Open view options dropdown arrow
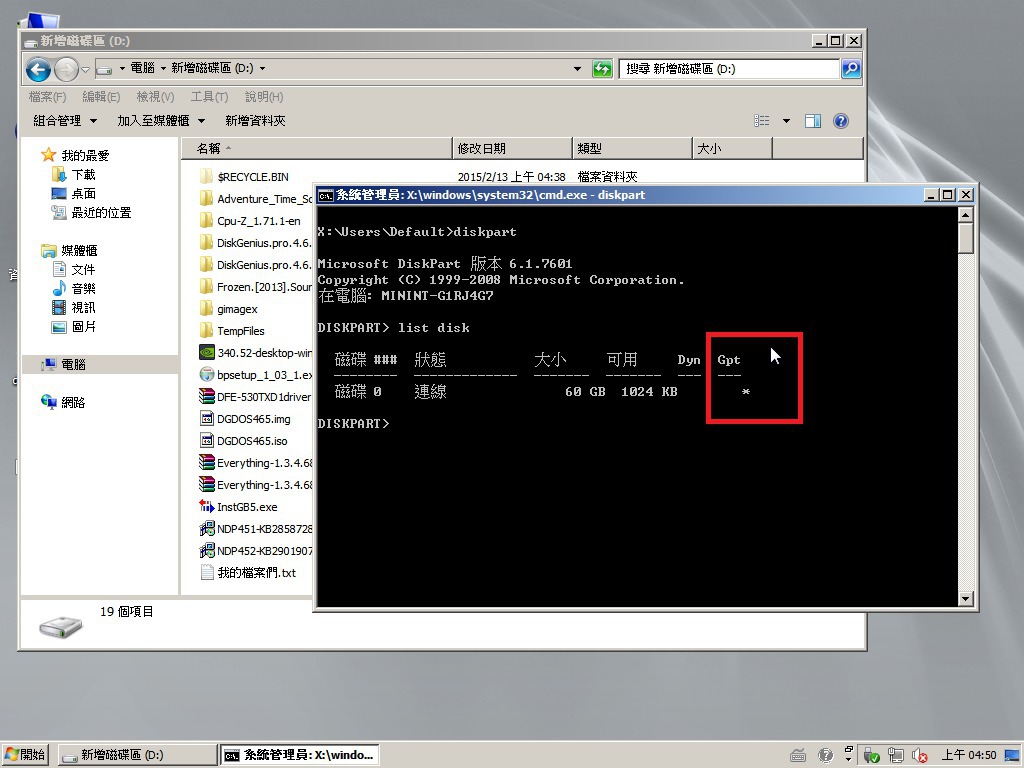This screenshot has height=768, width=1024. click(x=786, y=121)
